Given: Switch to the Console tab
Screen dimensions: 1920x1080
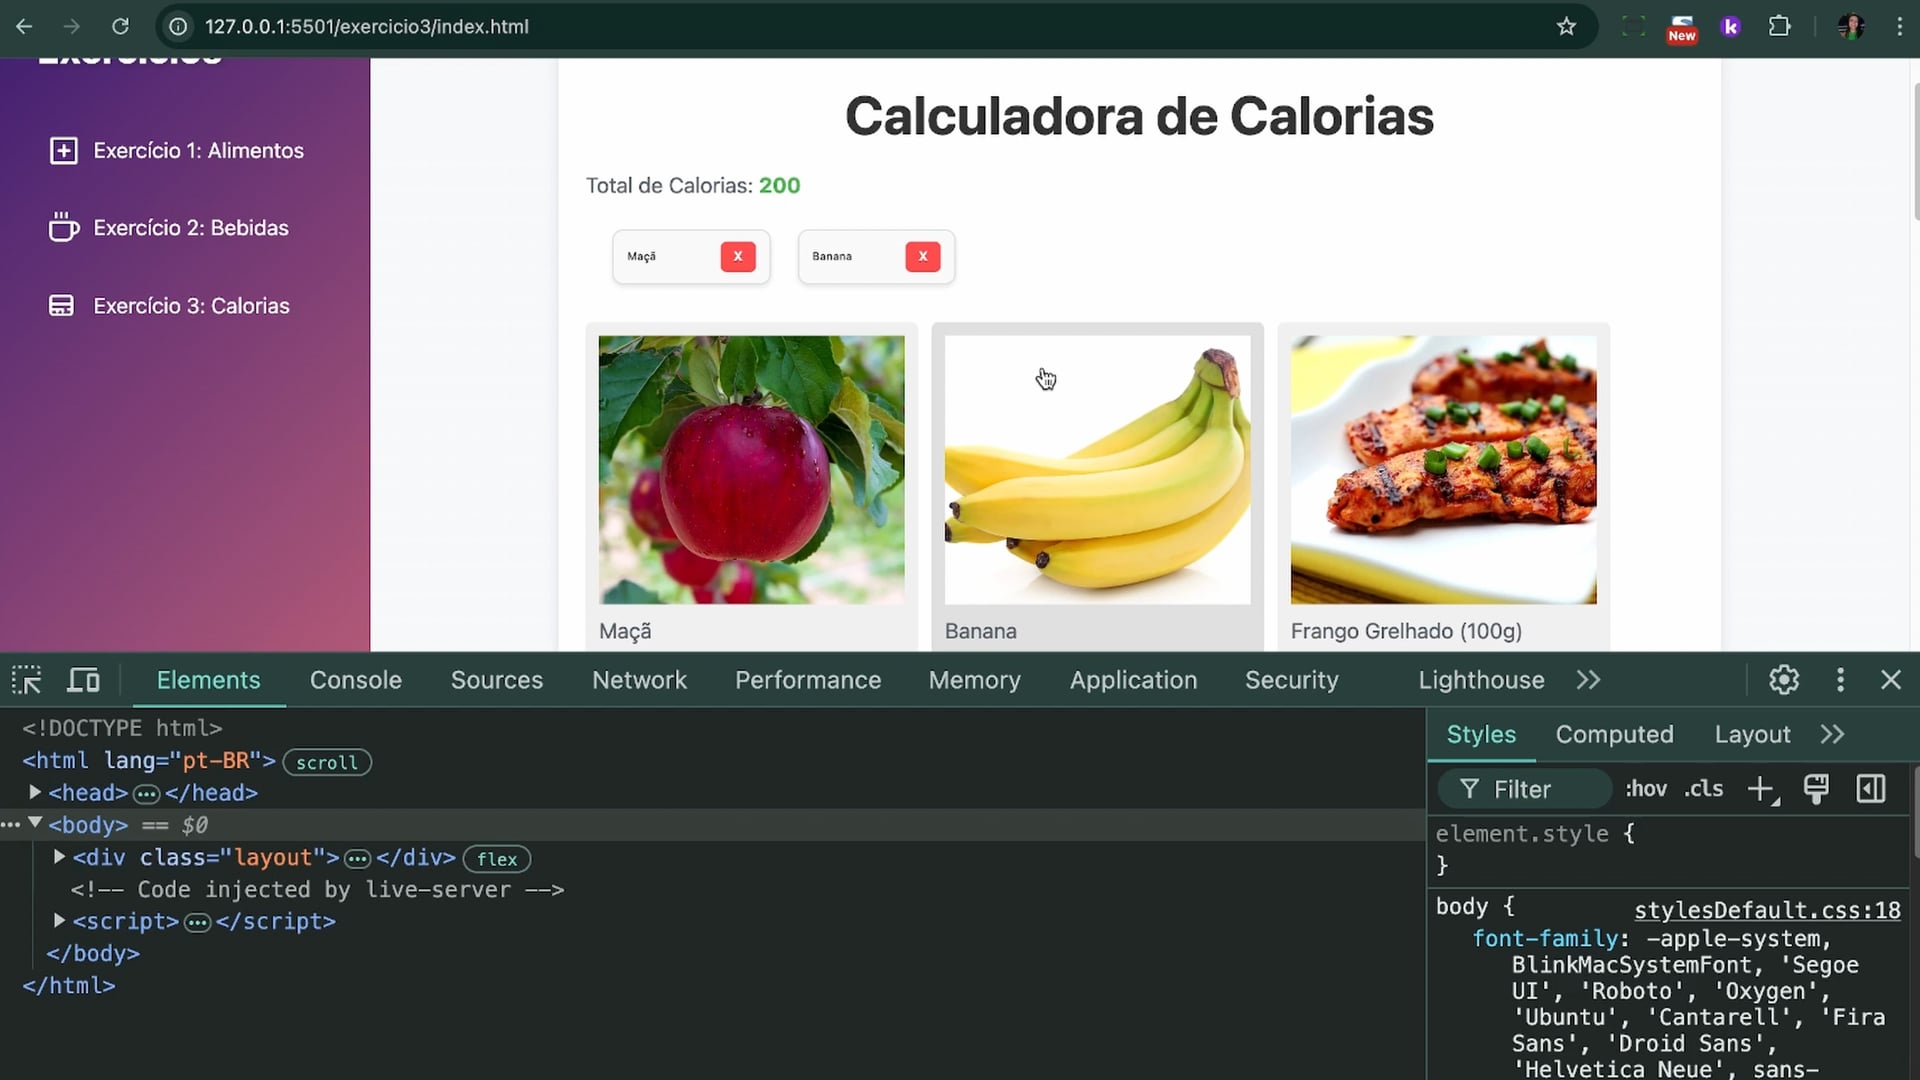Looking at the screenshot, I should click(x=355, y=680).
